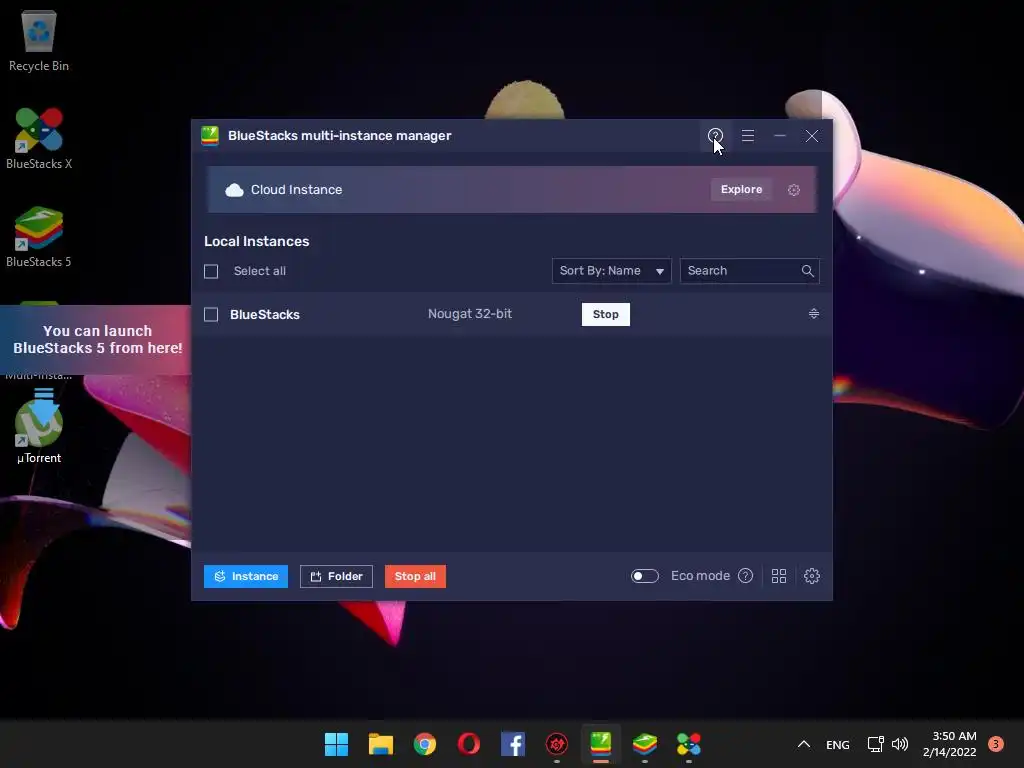Open the hamburger menu in BlueStacks manager
This screenshot has height=768, width=1024.
click(748, 136)
